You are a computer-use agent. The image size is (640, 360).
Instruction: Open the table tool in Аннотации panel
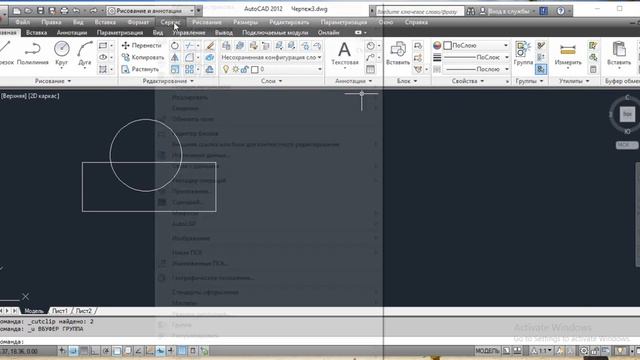click(370, 69)
